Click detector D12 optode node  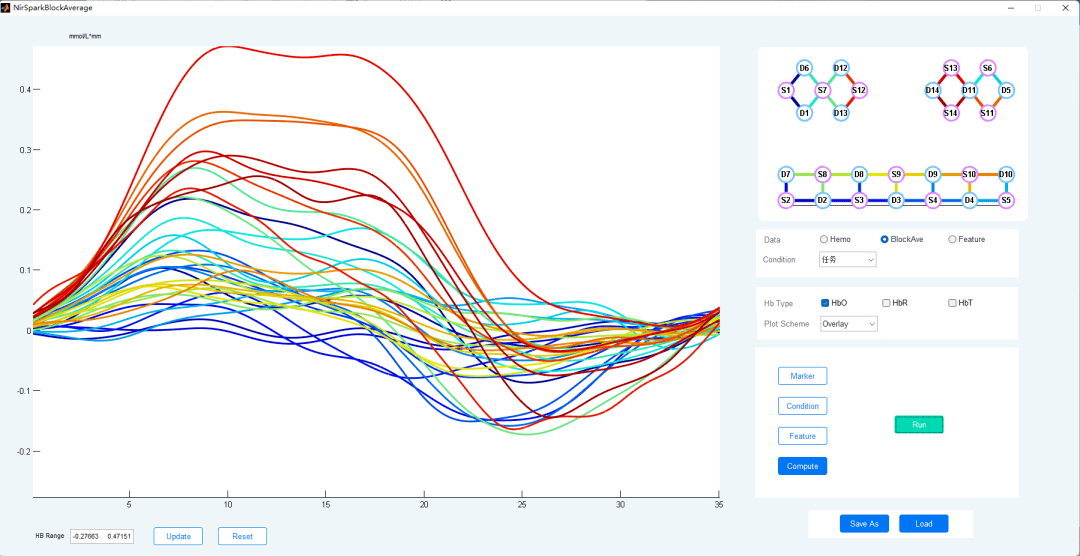click(841, 68)
